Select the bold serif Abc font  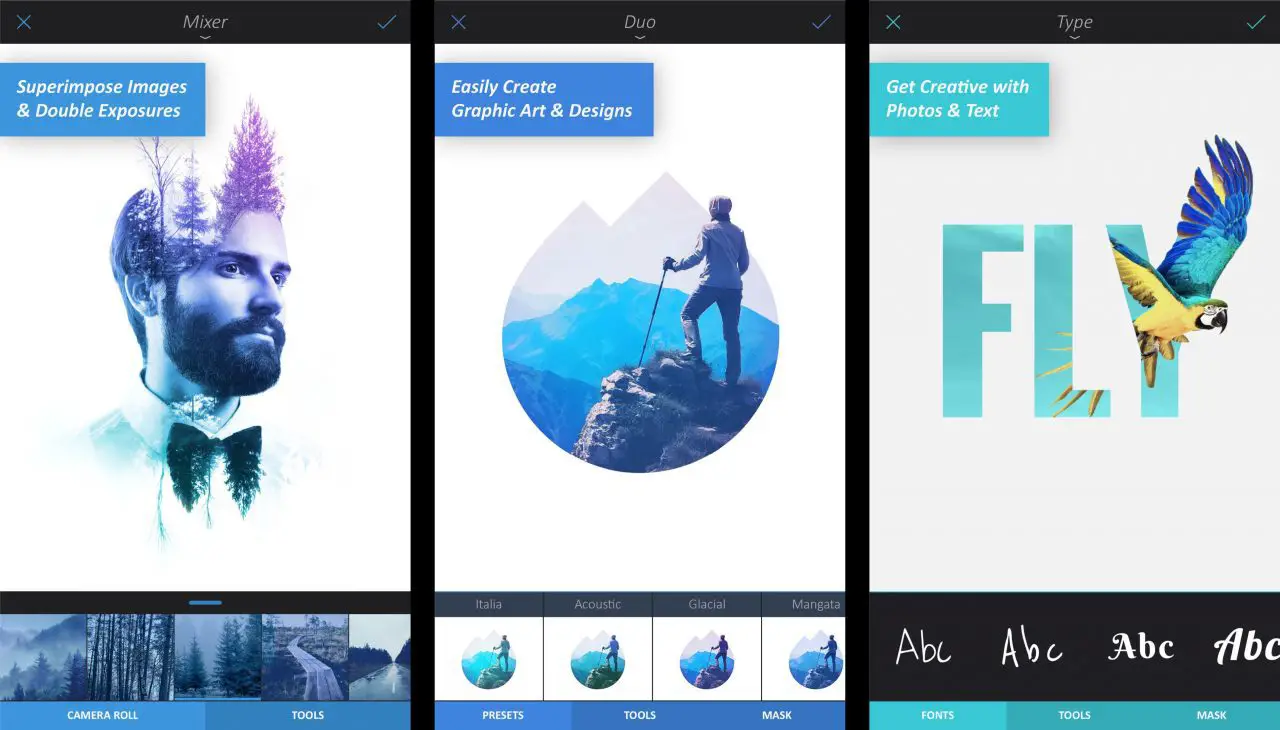[1141, 647]
